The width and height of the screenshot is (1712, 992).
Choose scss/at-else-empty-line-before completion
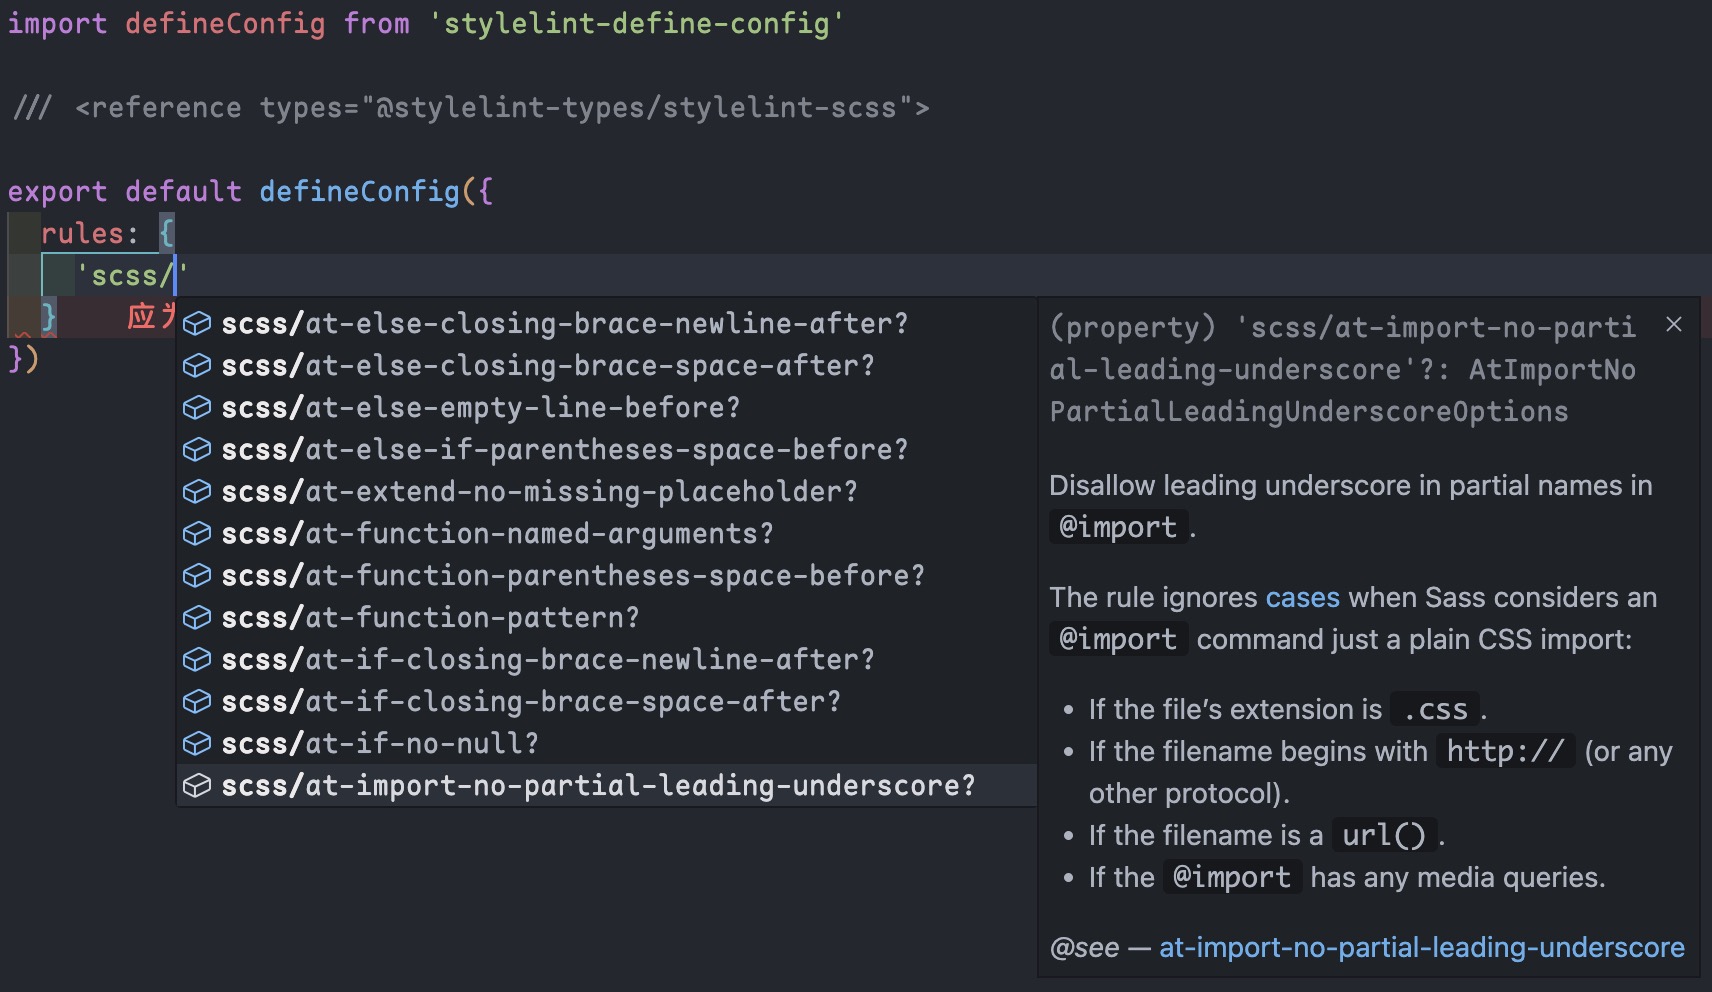click(607, 407)
